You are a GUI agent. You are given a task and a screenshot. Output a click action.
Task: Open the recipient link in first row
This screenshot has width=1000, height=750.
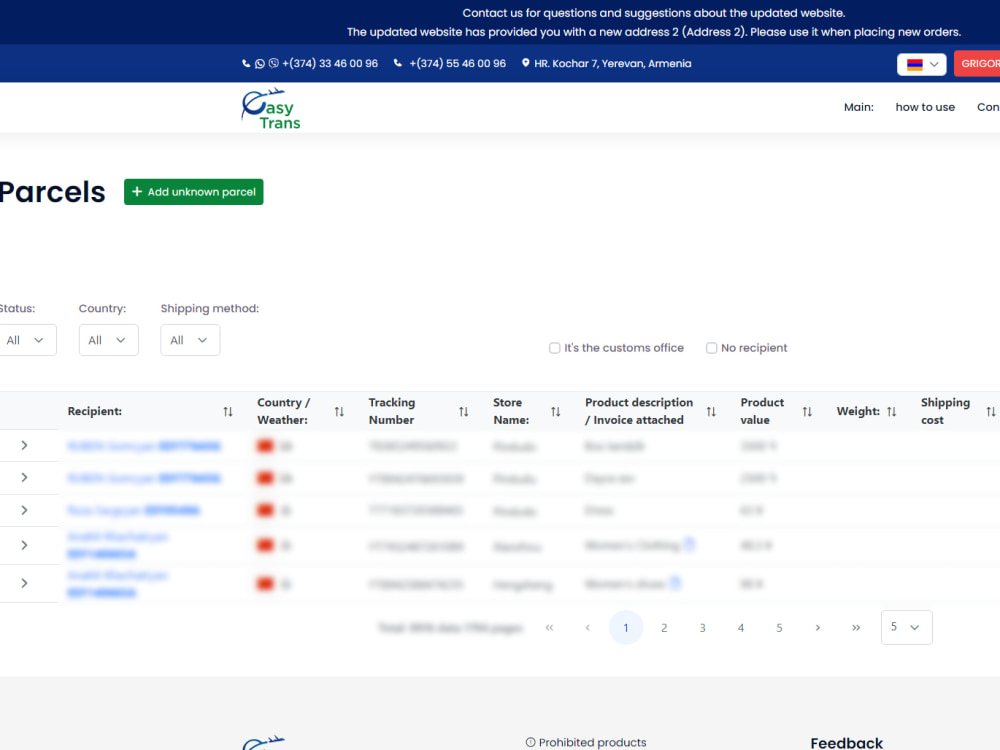pos(144,446)
